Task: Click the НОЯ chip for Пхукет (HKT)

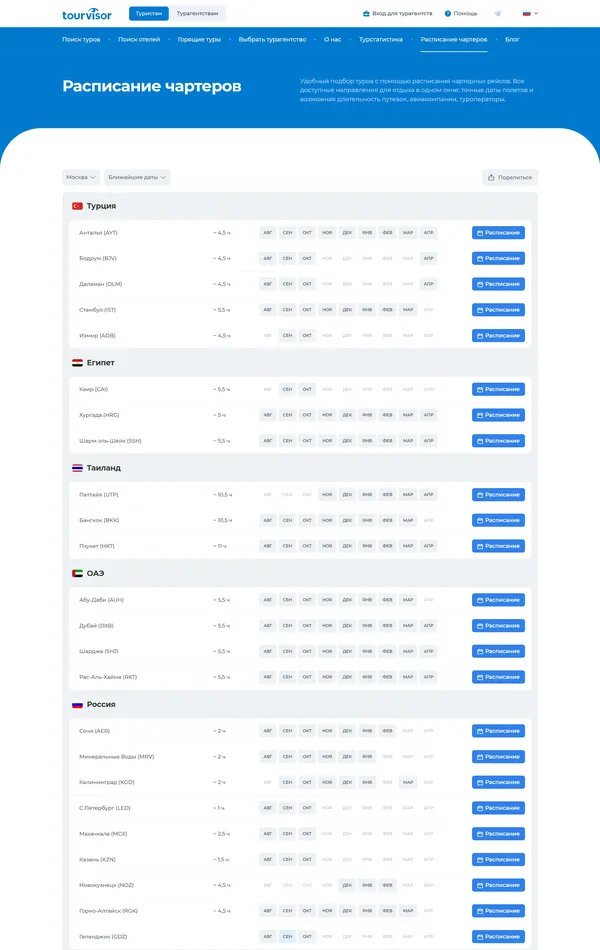Action: click(327, 545)
